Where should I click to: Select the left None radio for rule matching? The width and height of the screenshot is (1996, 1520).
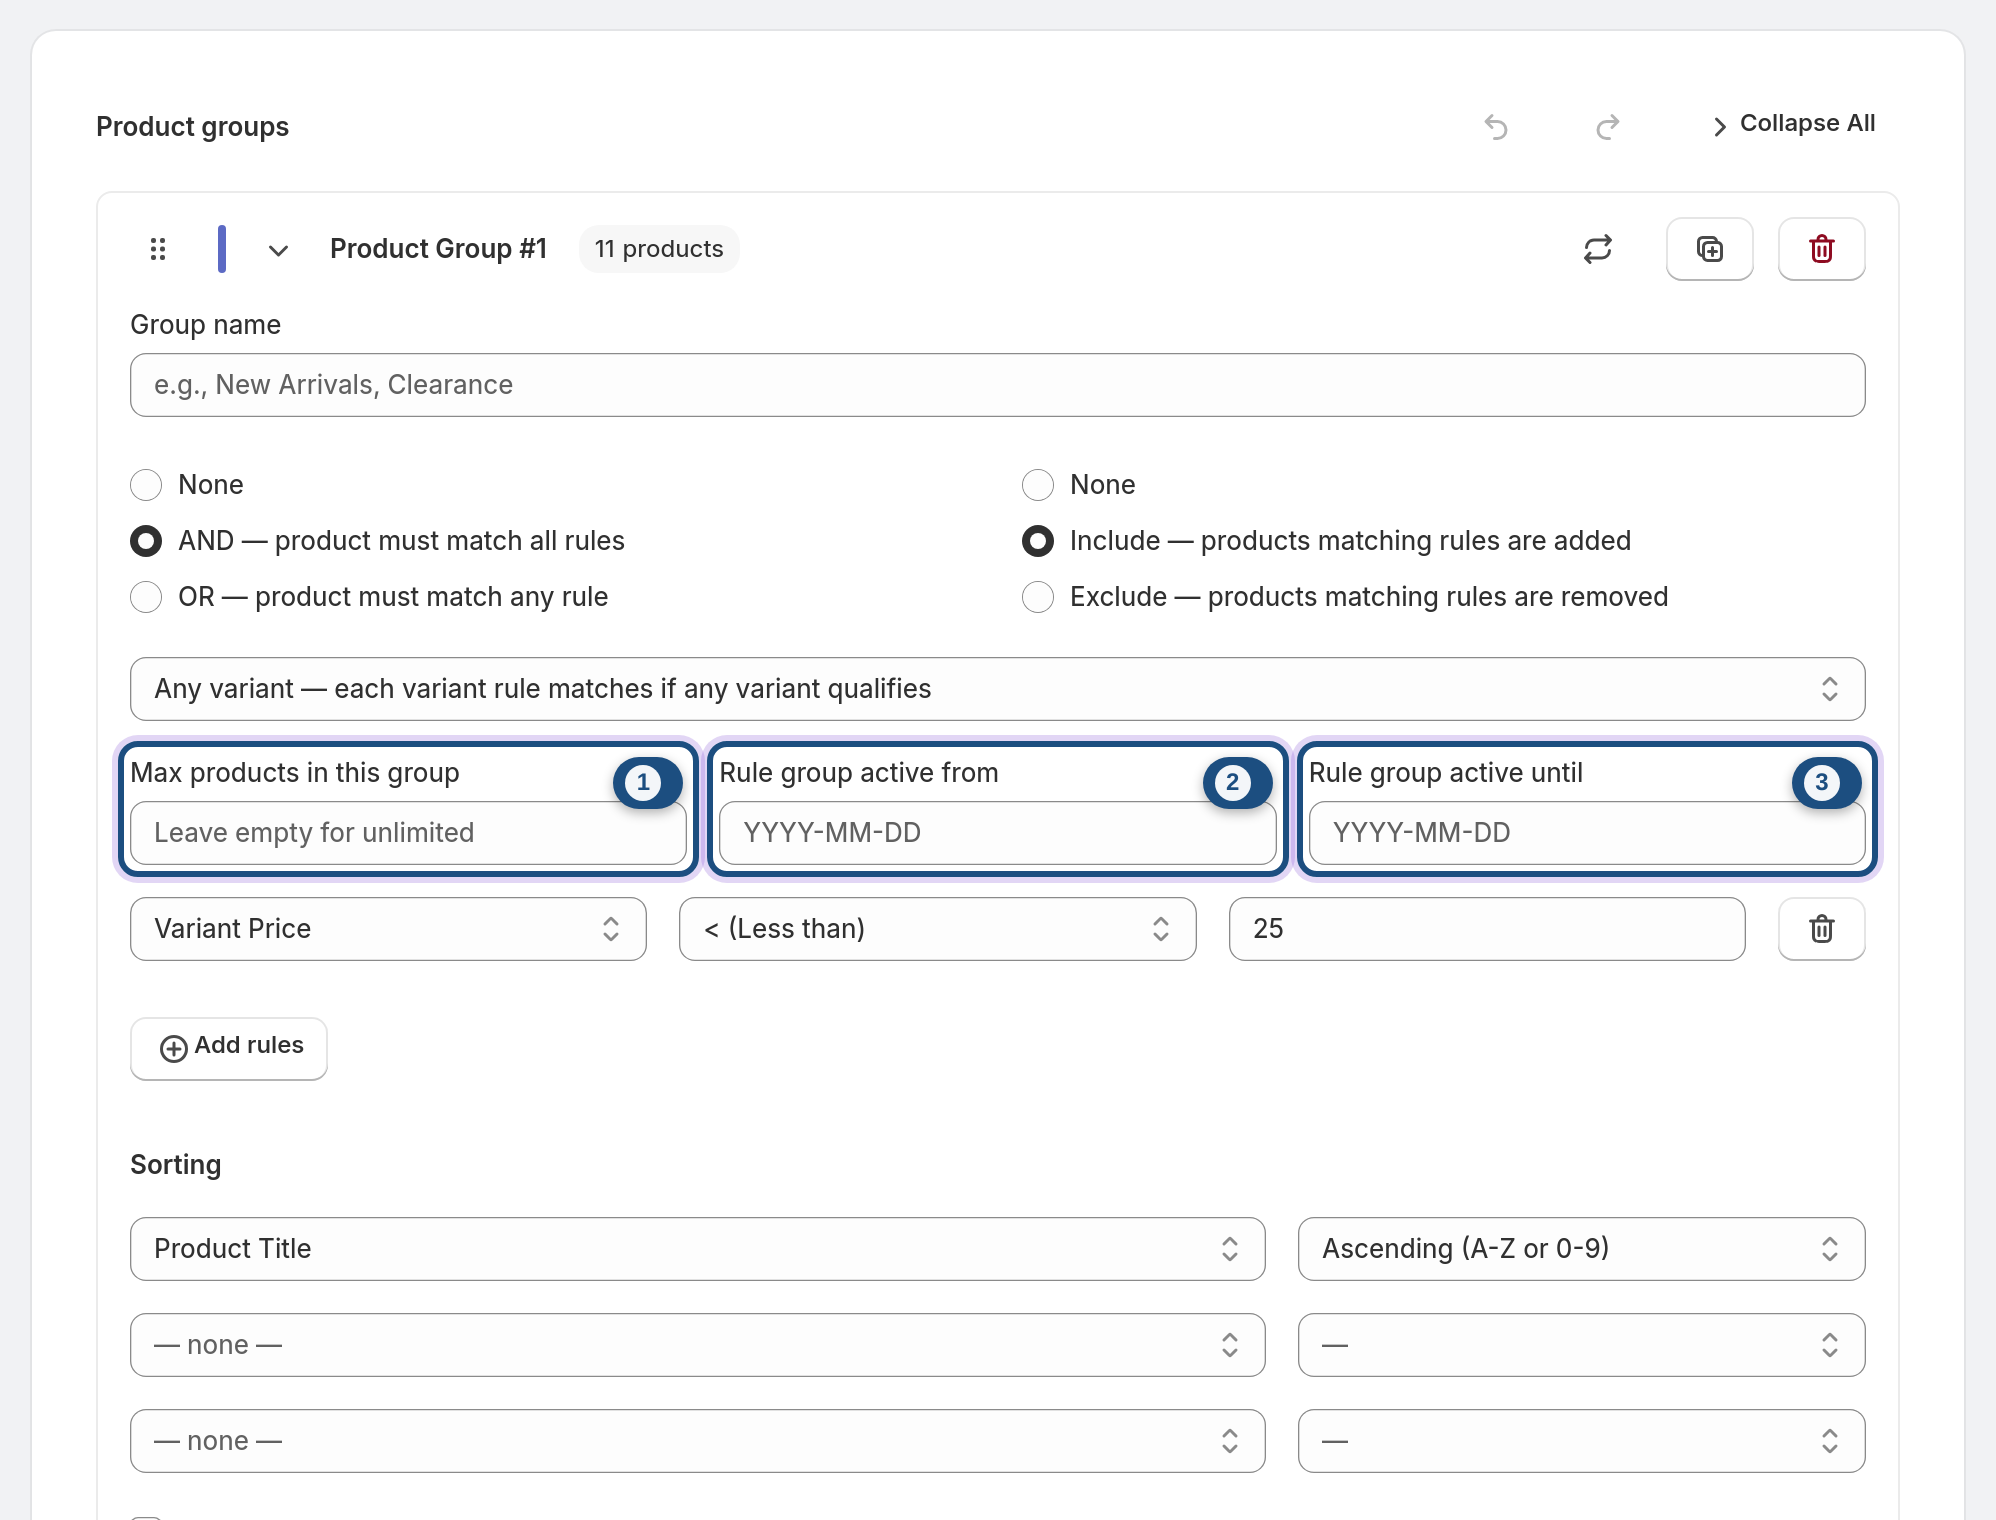146,485
